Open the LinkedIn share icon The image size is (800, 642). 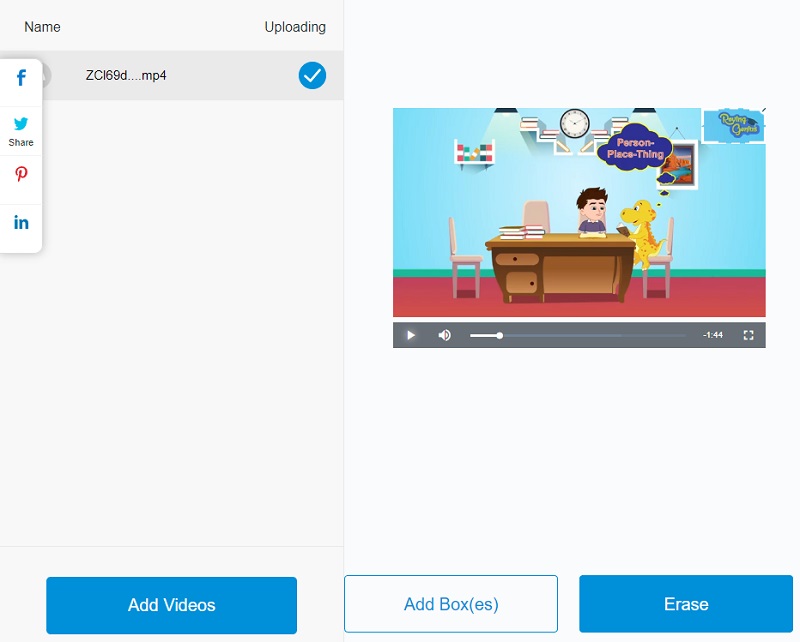point(21,223)
